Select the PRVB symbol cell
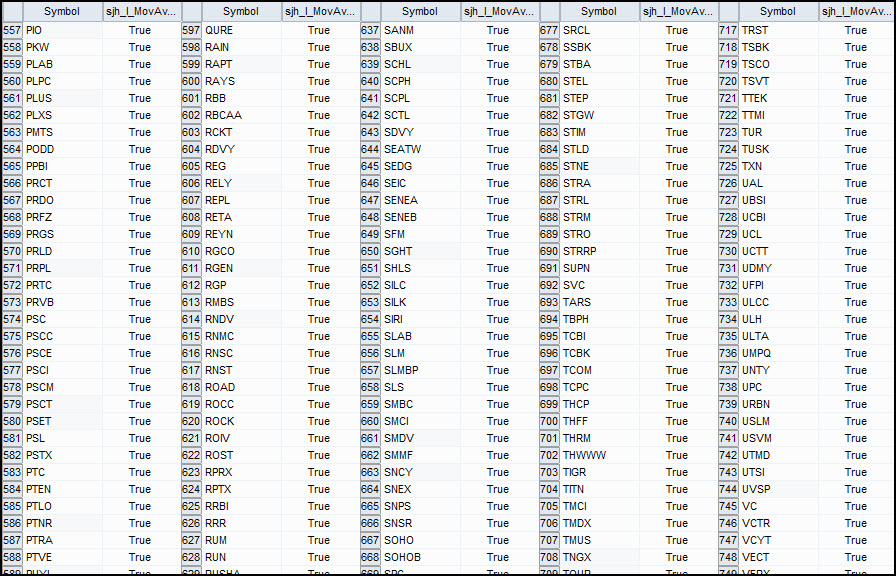The image size is (896, 576). (x=62, y=302)
